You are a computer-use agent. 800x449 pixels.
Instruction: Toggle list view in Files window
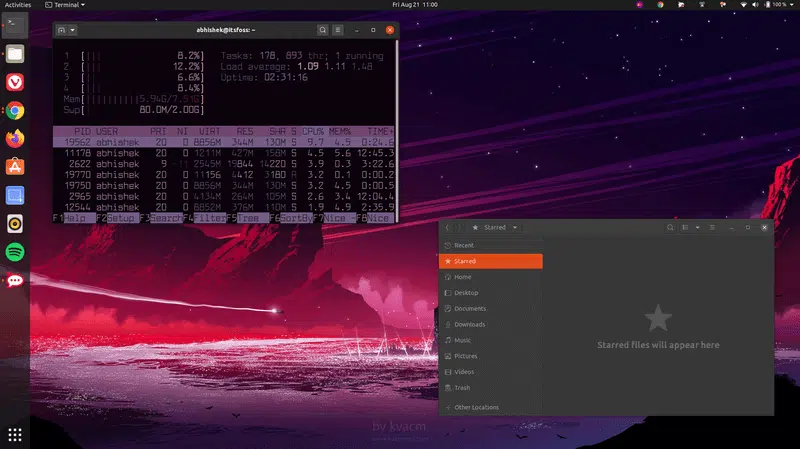(685, 228)
